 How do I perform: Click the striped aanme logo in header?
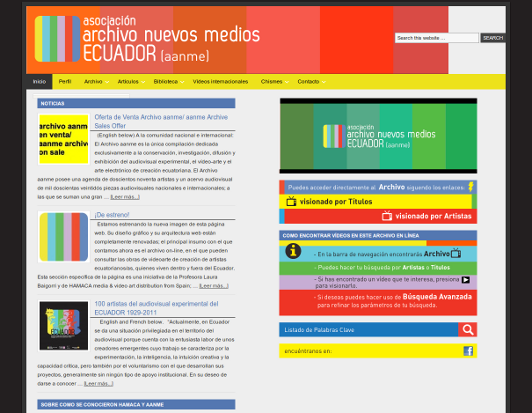[57, 39]
